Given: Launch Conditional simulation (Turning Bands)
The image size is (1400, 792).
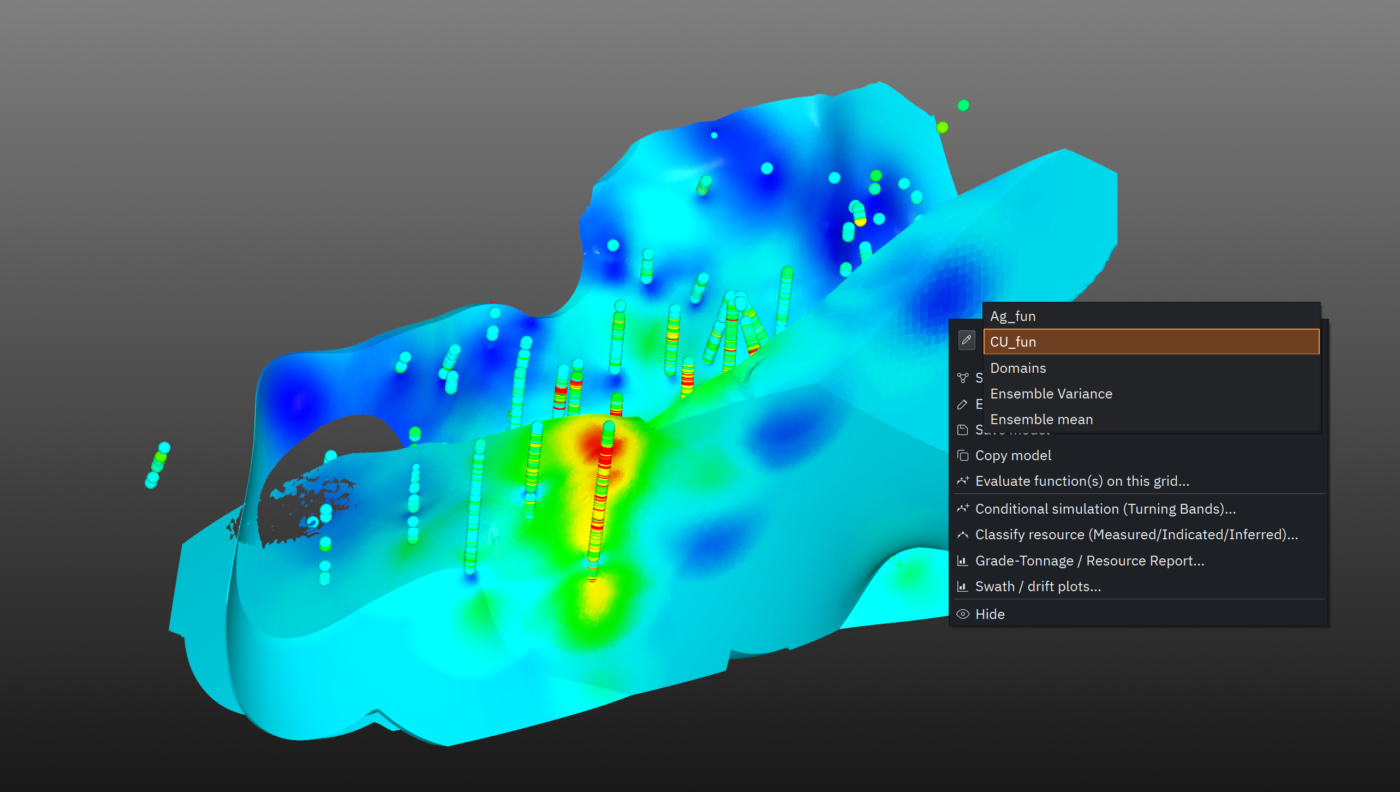Looking at the screenshot, I should pos(1137,509).
